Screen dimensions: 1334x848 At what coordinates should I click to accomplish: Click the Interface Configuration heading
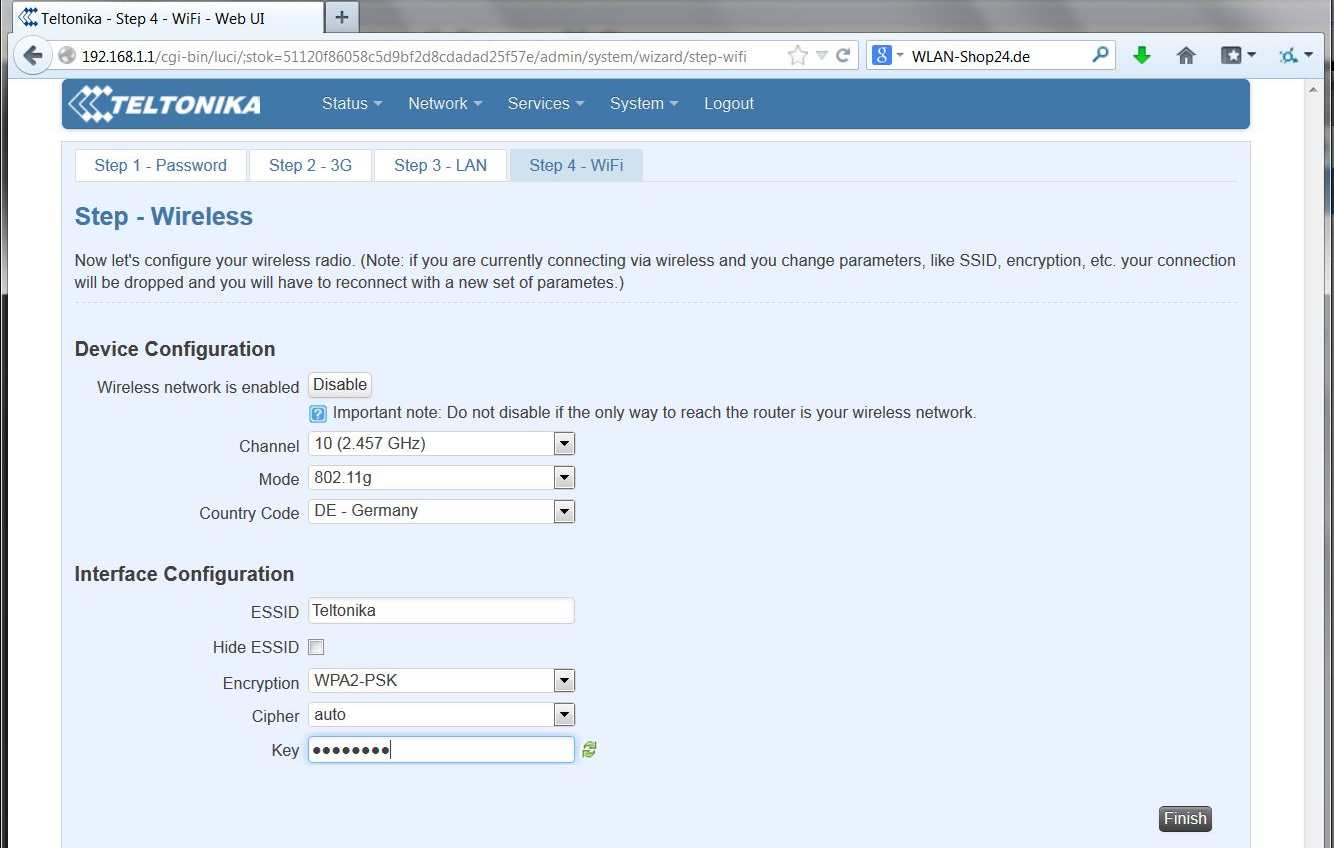pyautogui.click(x=184, y=574)
